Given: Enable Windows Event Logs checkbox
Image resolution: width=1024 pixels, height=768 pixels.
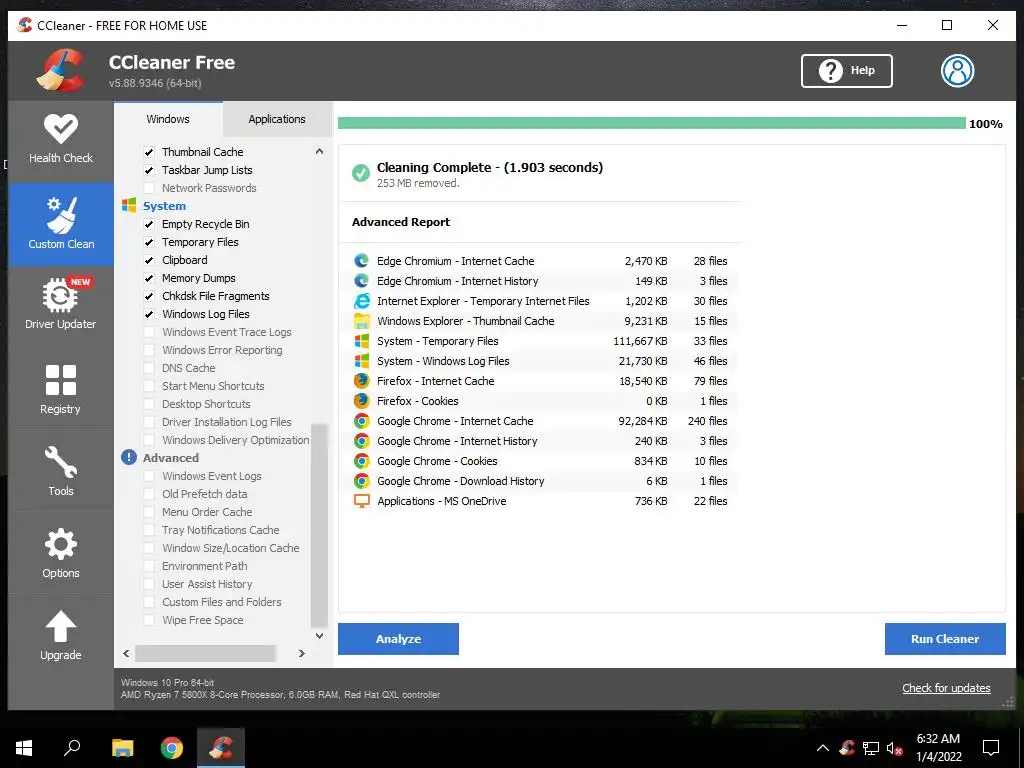Looking at the screenshot, I should pyautogui.click(x=149, y=476).
